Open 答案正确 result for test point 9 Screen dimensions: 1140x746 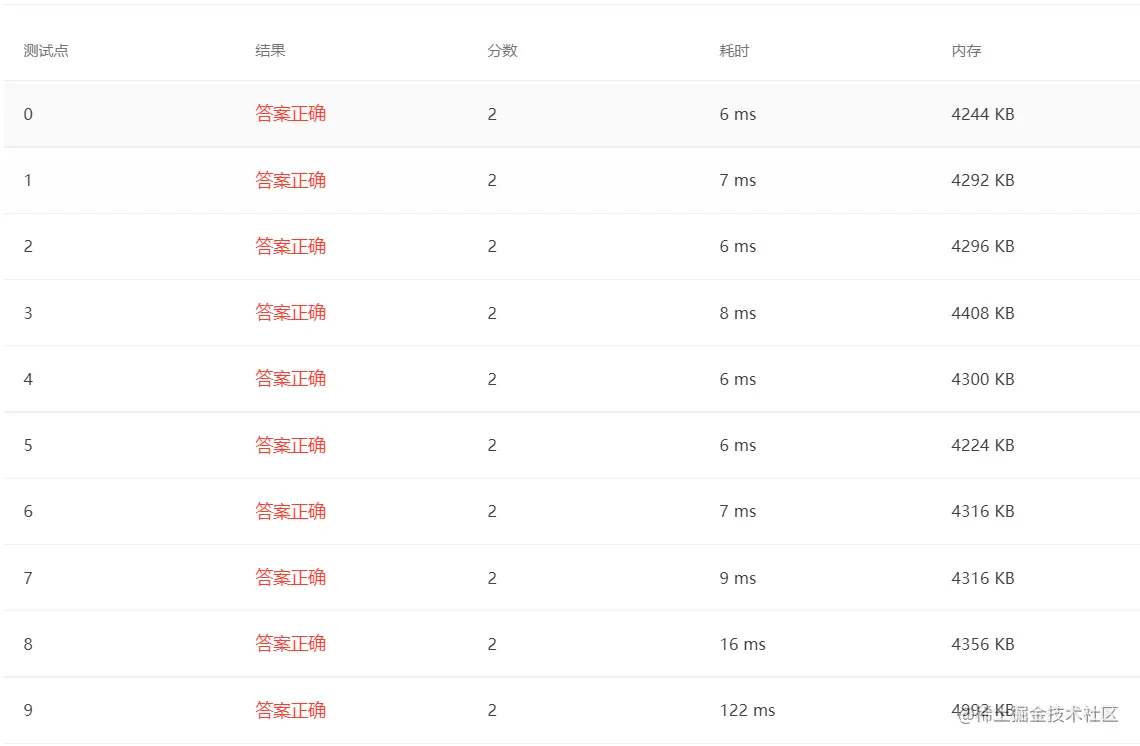coord(290,710)
